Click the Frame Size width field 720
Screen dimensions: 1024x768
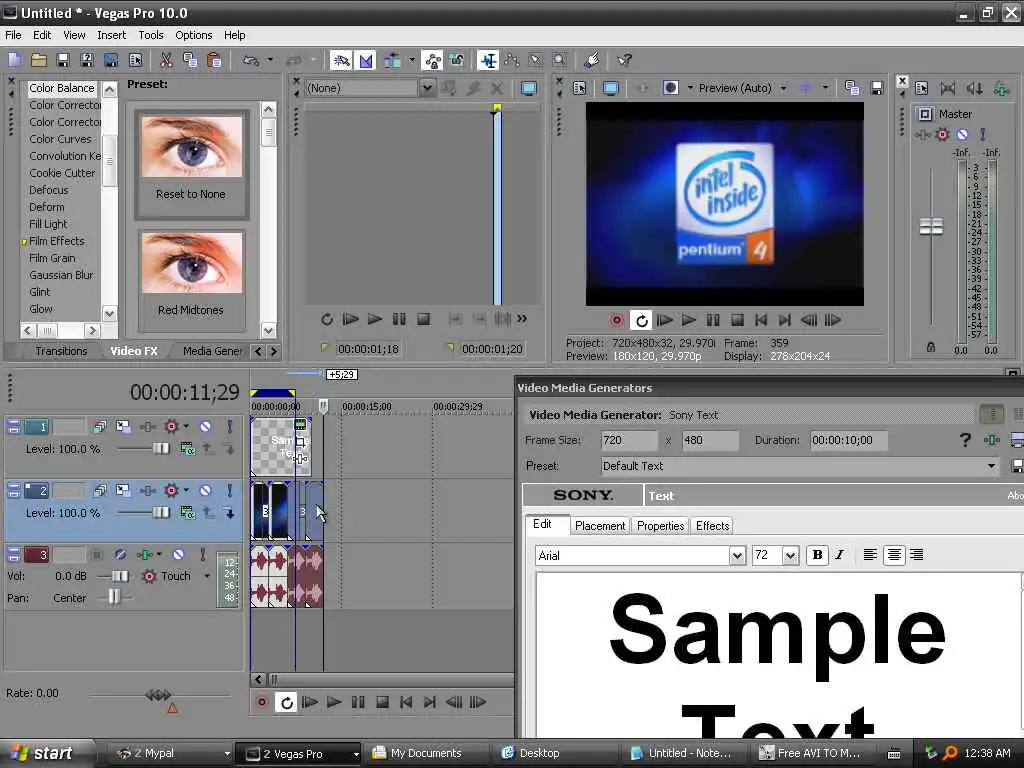628,440
